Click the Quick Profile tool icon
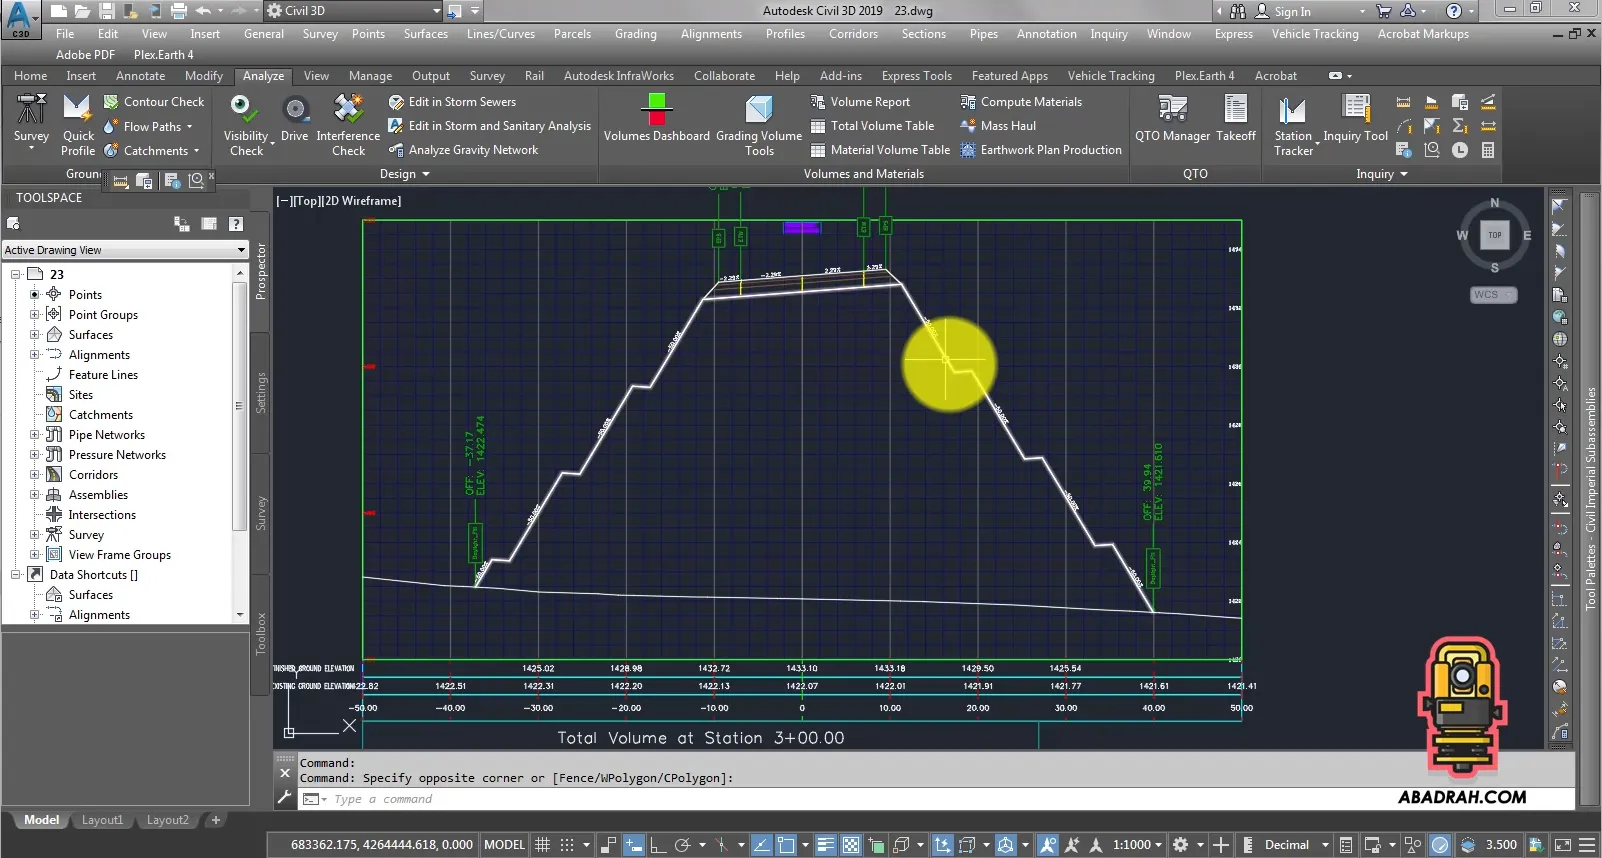 click(77, 108)
